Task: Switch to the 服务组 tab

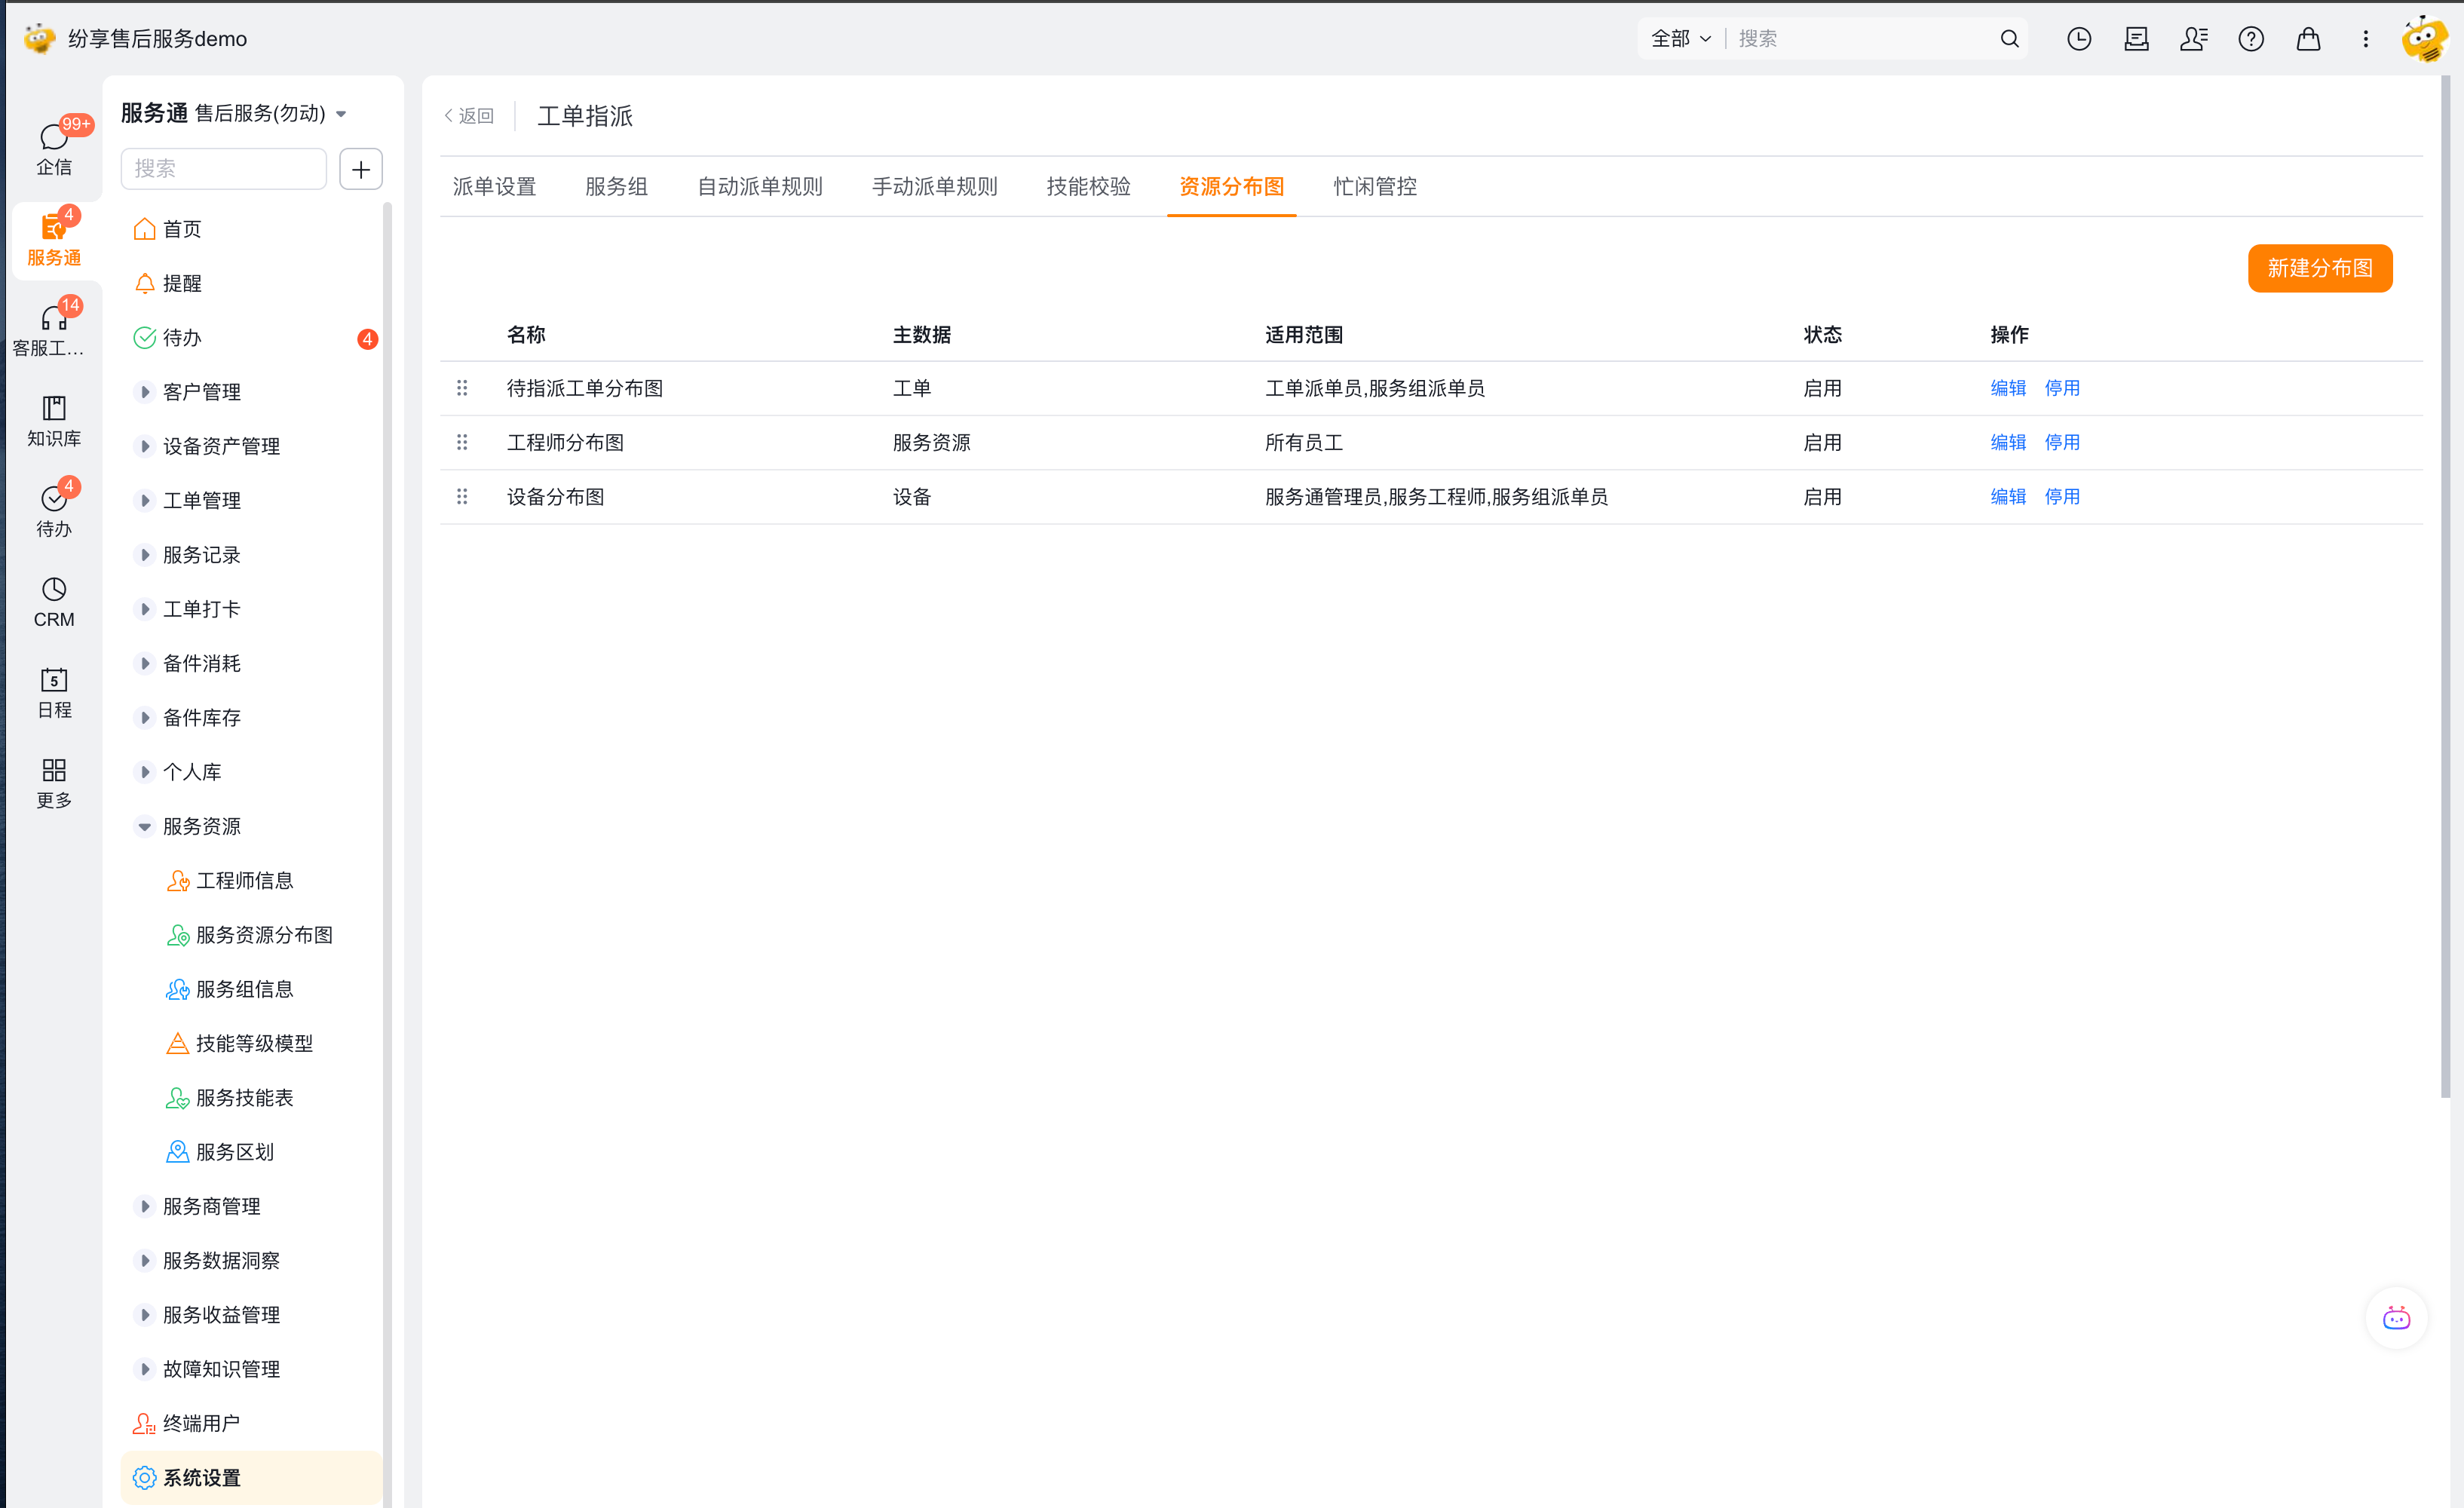Action: (x=616, y=187)
